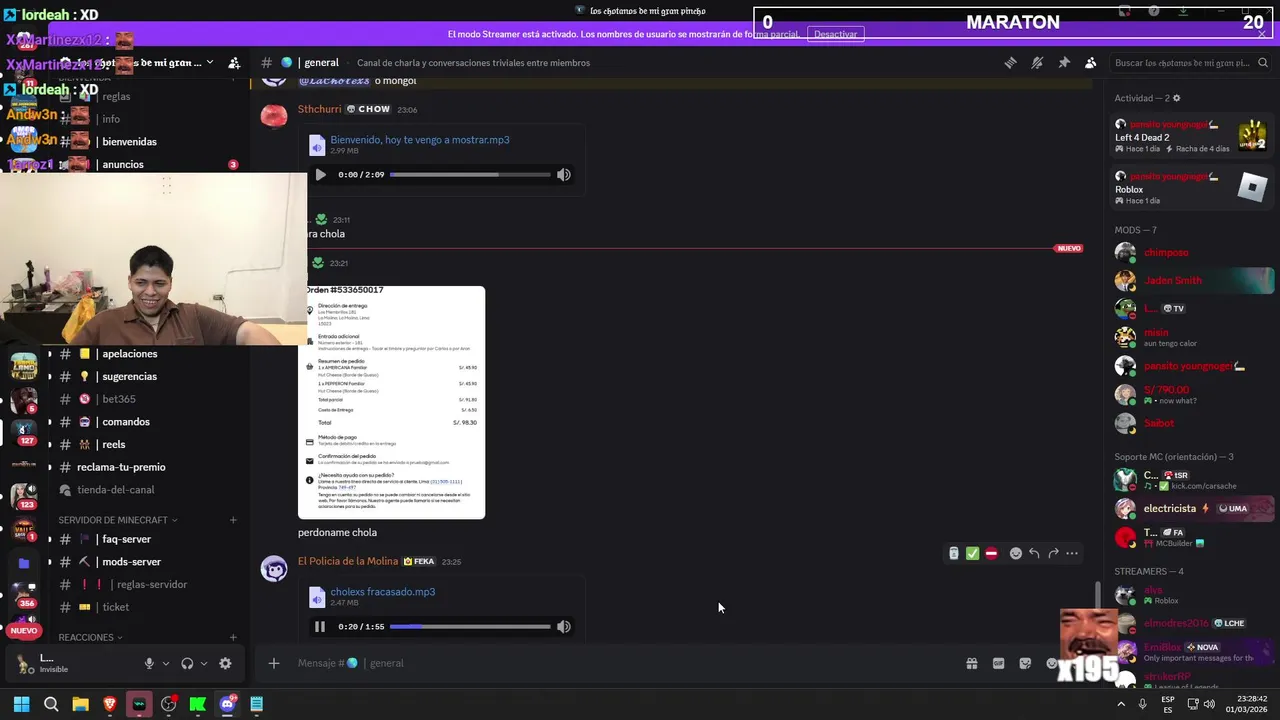Reply to message using reply arrow
The height and width of the screenshot is (720, 1280).
1034,553
